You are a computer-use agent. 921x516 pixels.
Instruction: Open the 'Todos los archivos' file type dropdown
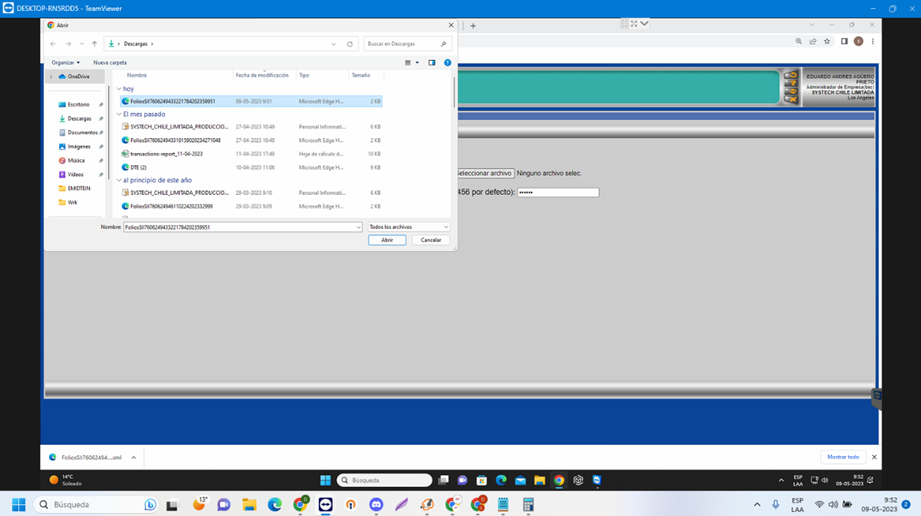(x=408, y=227)
